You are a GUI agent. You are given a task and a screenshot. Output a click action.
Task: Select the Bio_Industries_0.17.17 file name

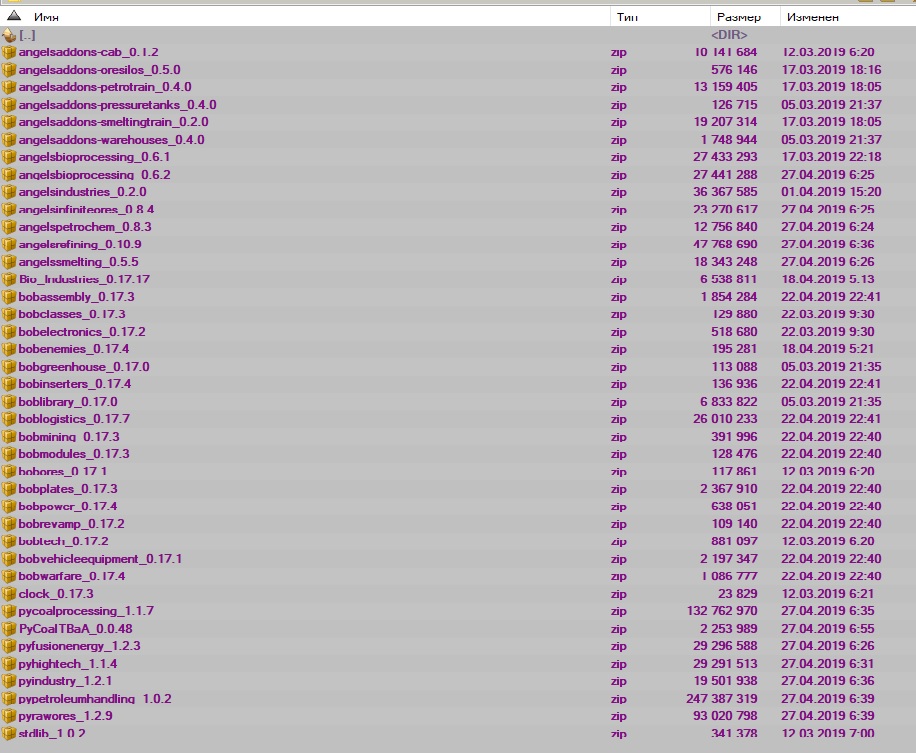(x=84, y=279)
